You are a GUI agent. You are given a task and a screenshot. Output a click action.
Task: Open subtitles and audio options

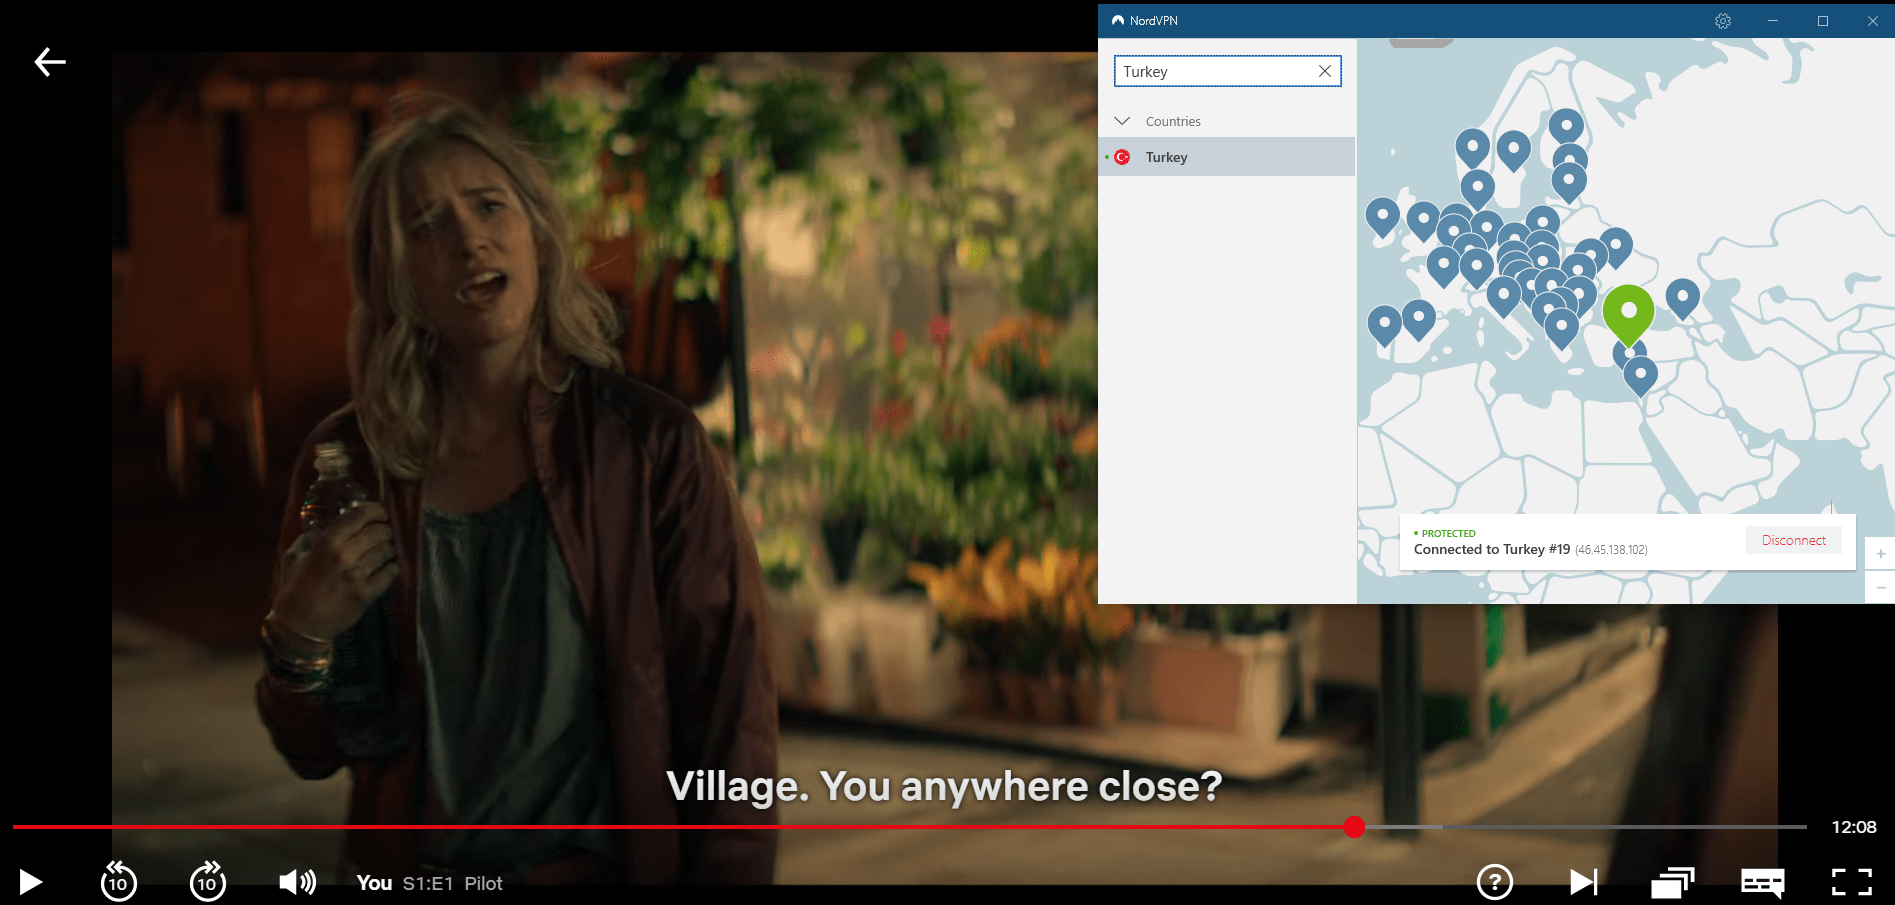1762,882
